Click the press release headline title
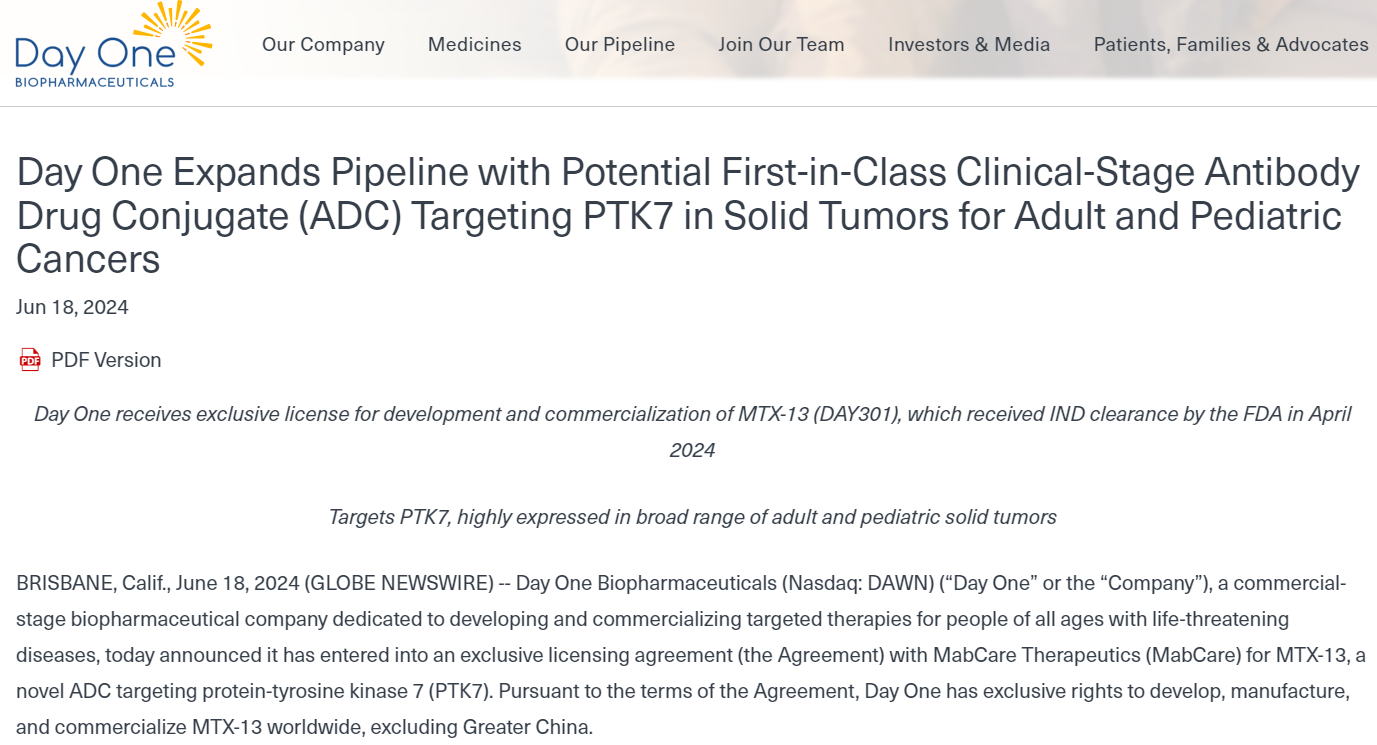1377x745 pixels. [x=688, y=216]
